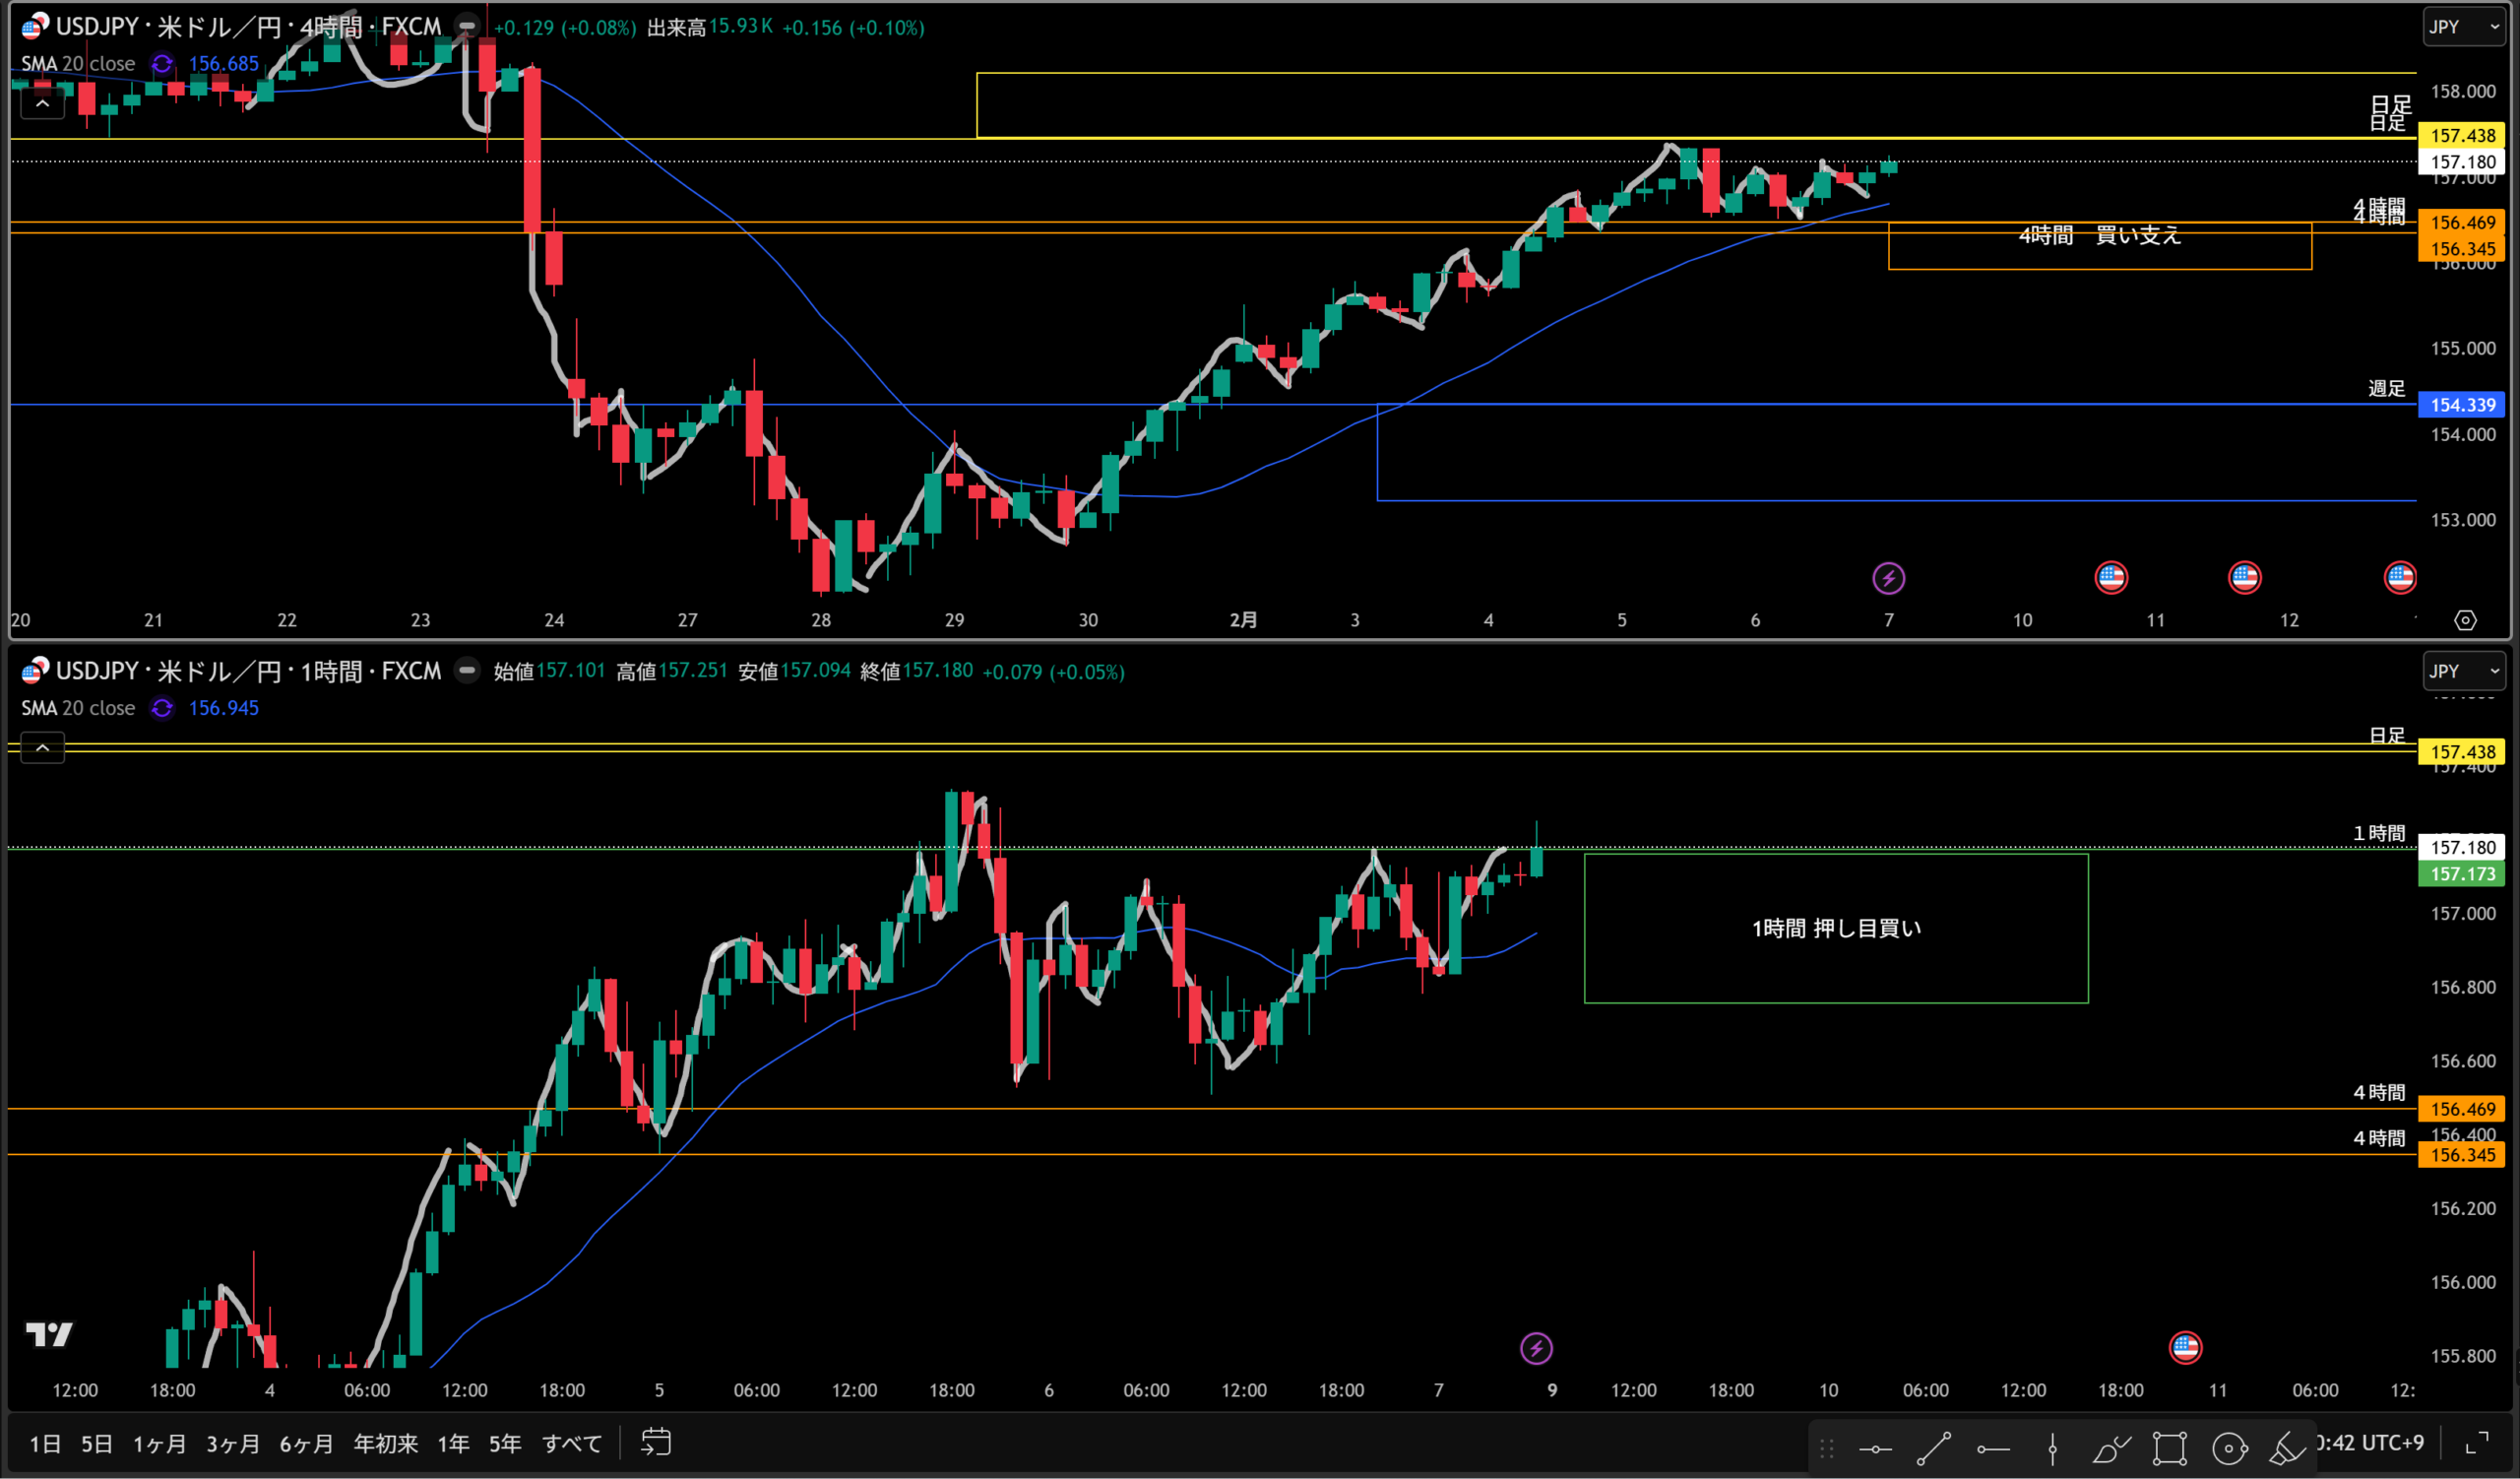Click the すべて range button
The image size is (2520, 1479).
[x=572, y=1443]
